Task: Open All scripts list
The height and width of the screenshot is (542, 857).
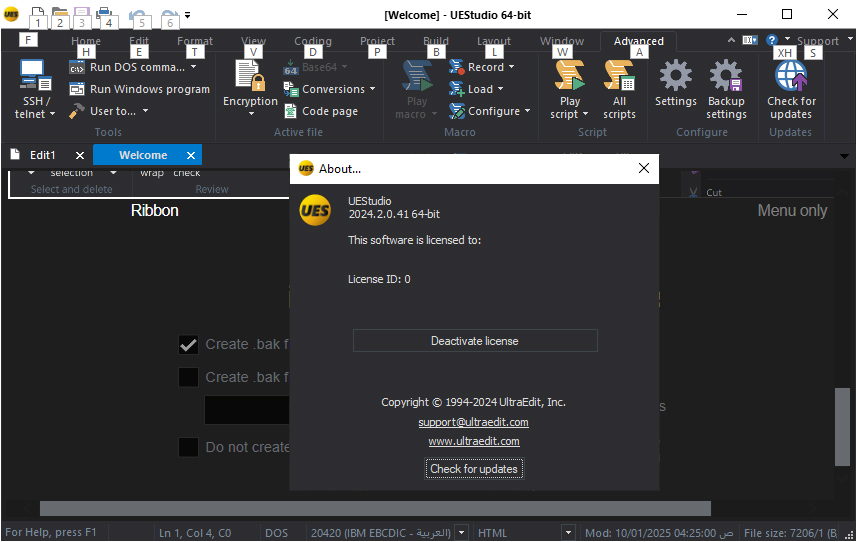Action: 619,89
